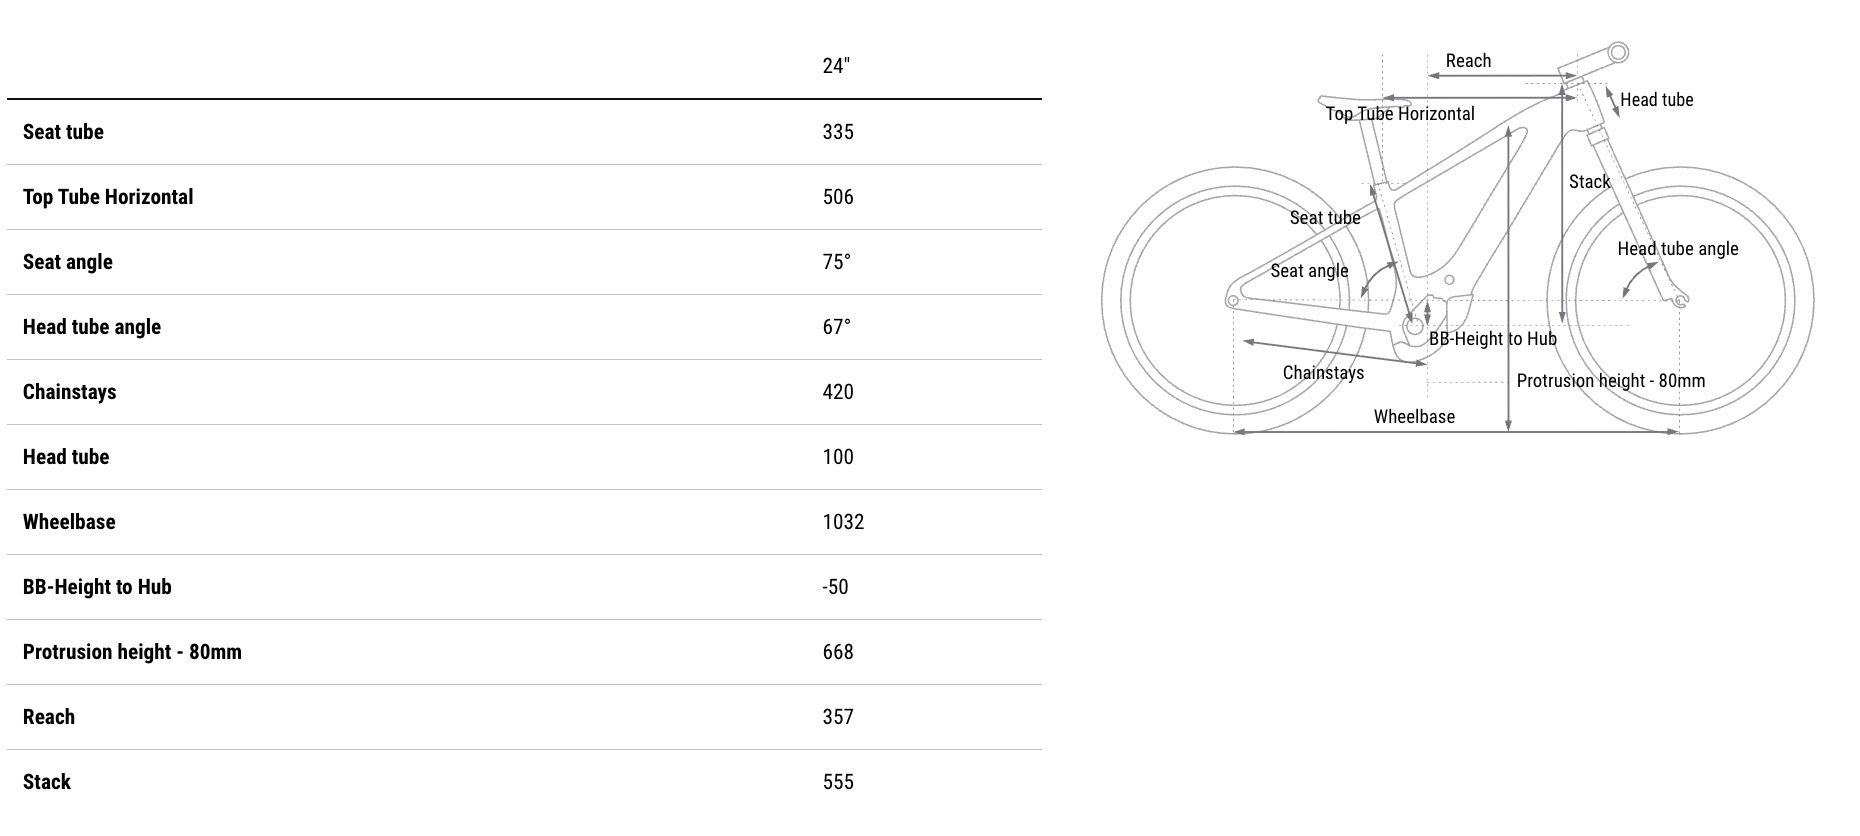
Task: Click the Stack label in the bike diagram
Action: [x=1589, y=182]
